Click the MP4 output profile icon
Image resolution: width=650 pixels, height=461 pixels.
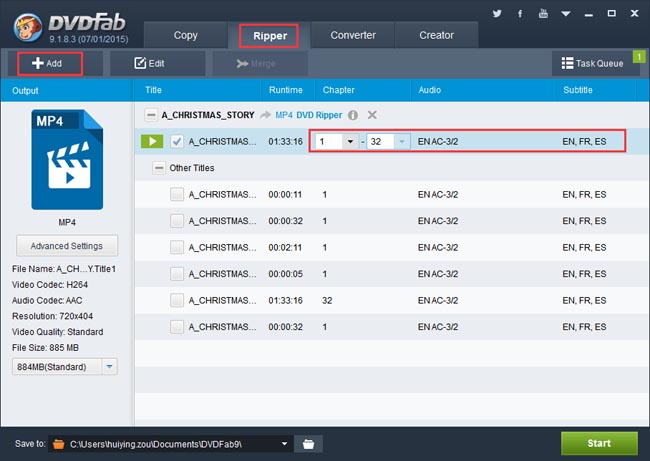(x=67, y=160)
